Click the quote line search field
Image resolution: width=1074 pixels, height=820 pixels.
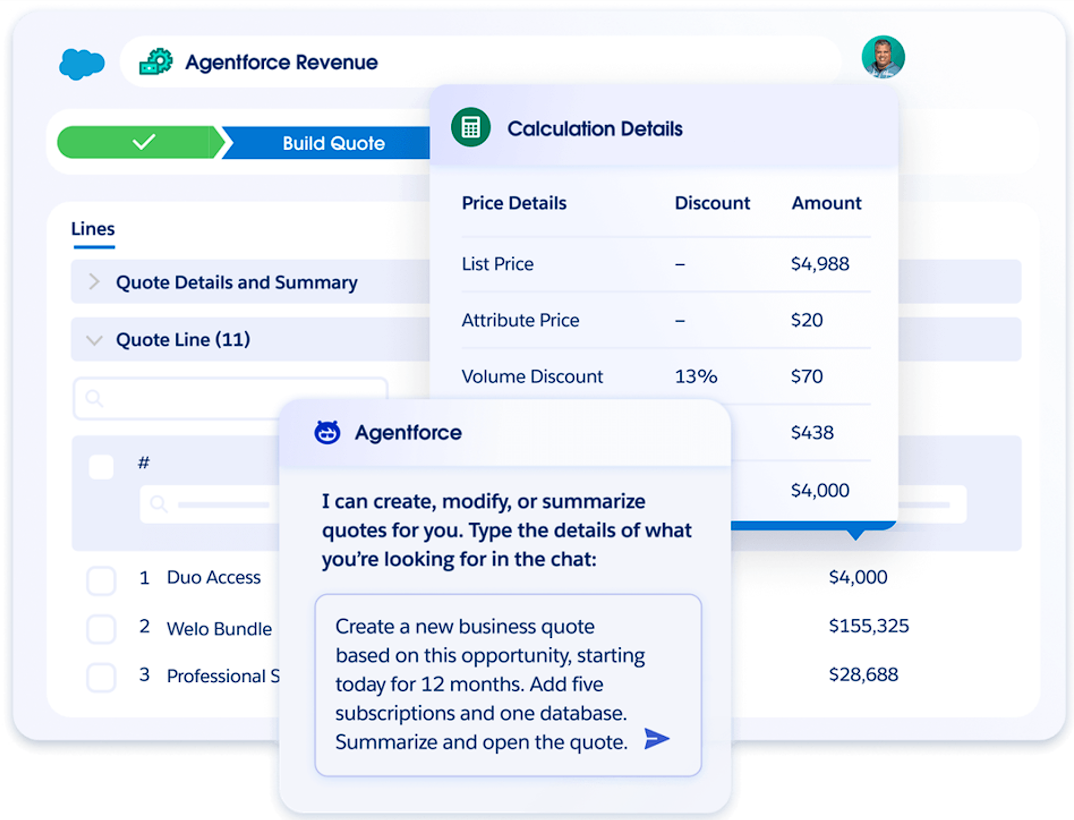tap(231, 399)
